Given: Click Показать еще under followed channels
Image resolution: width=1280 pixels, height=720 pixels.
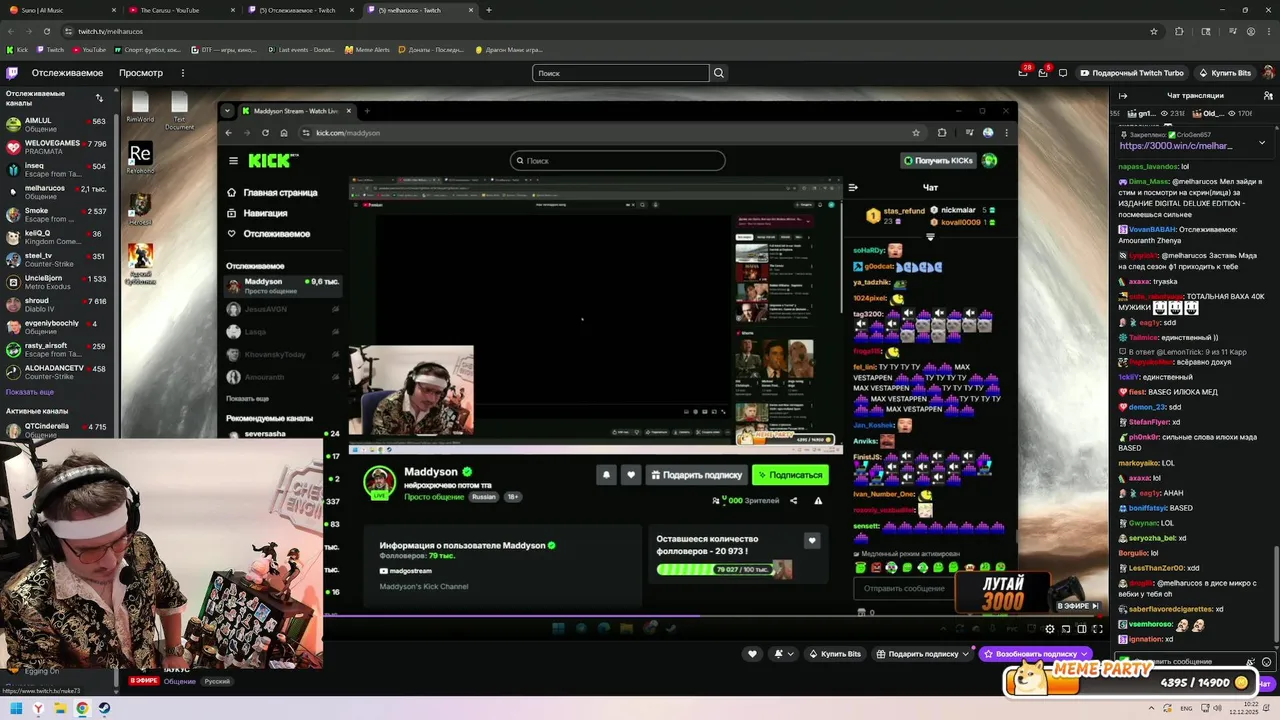Looking at the screenshot, I should [30, 392].
